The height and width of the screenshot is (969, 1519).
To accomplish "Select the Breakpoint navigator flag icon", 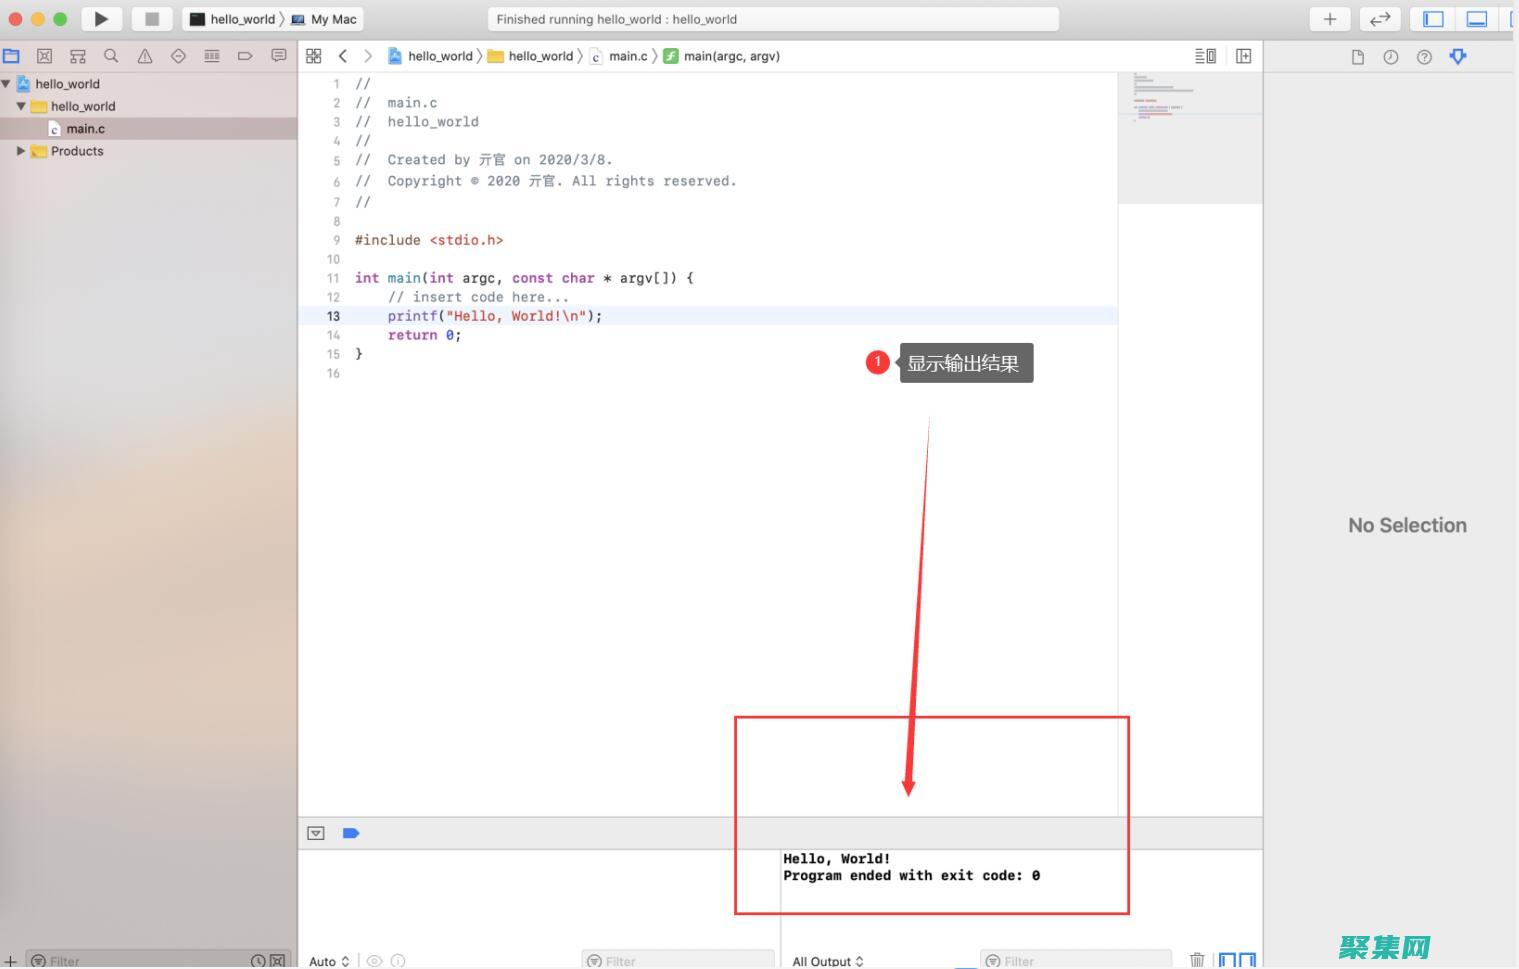I will 245,55.
